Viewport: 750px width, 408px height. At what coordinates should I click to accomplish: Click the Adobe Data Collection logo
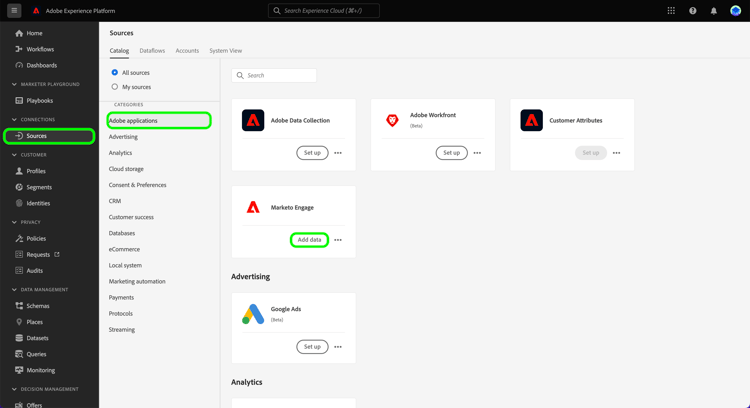pos(253,120)
